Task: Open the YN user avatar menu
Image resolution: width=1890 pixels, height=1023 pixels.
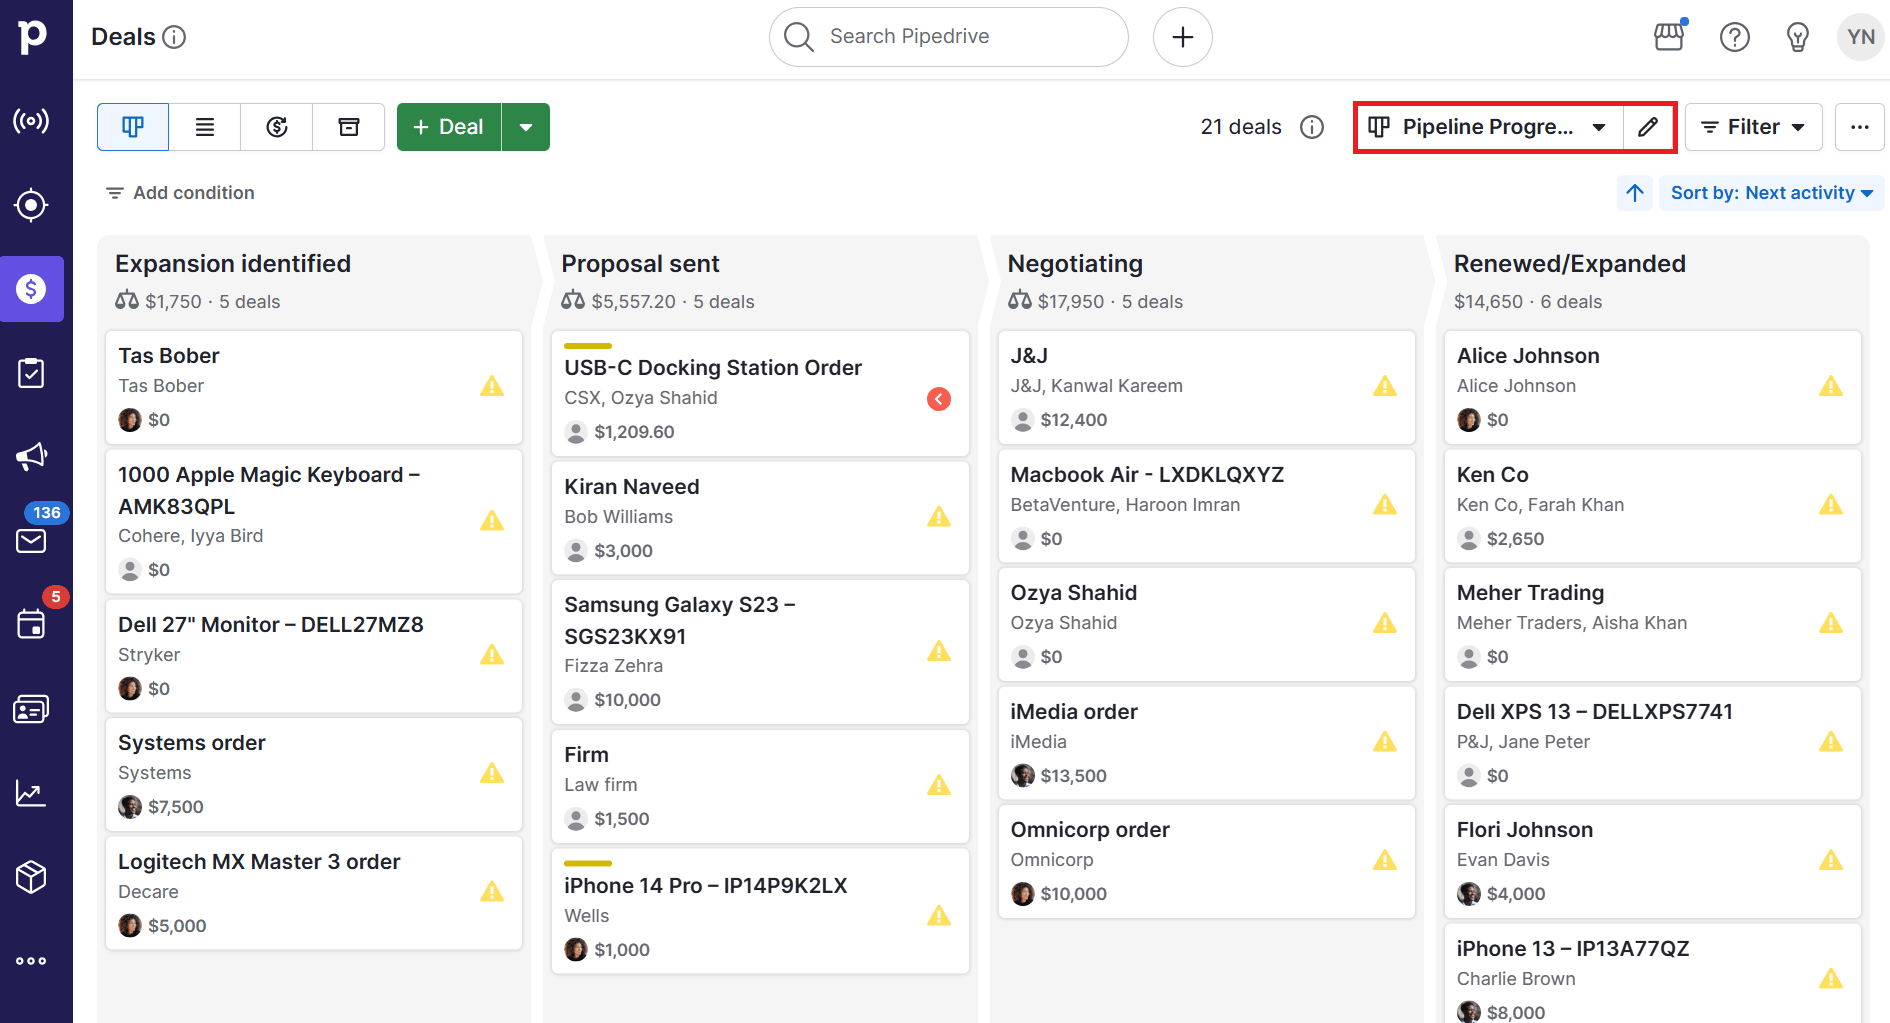Action: [1861, 37]
